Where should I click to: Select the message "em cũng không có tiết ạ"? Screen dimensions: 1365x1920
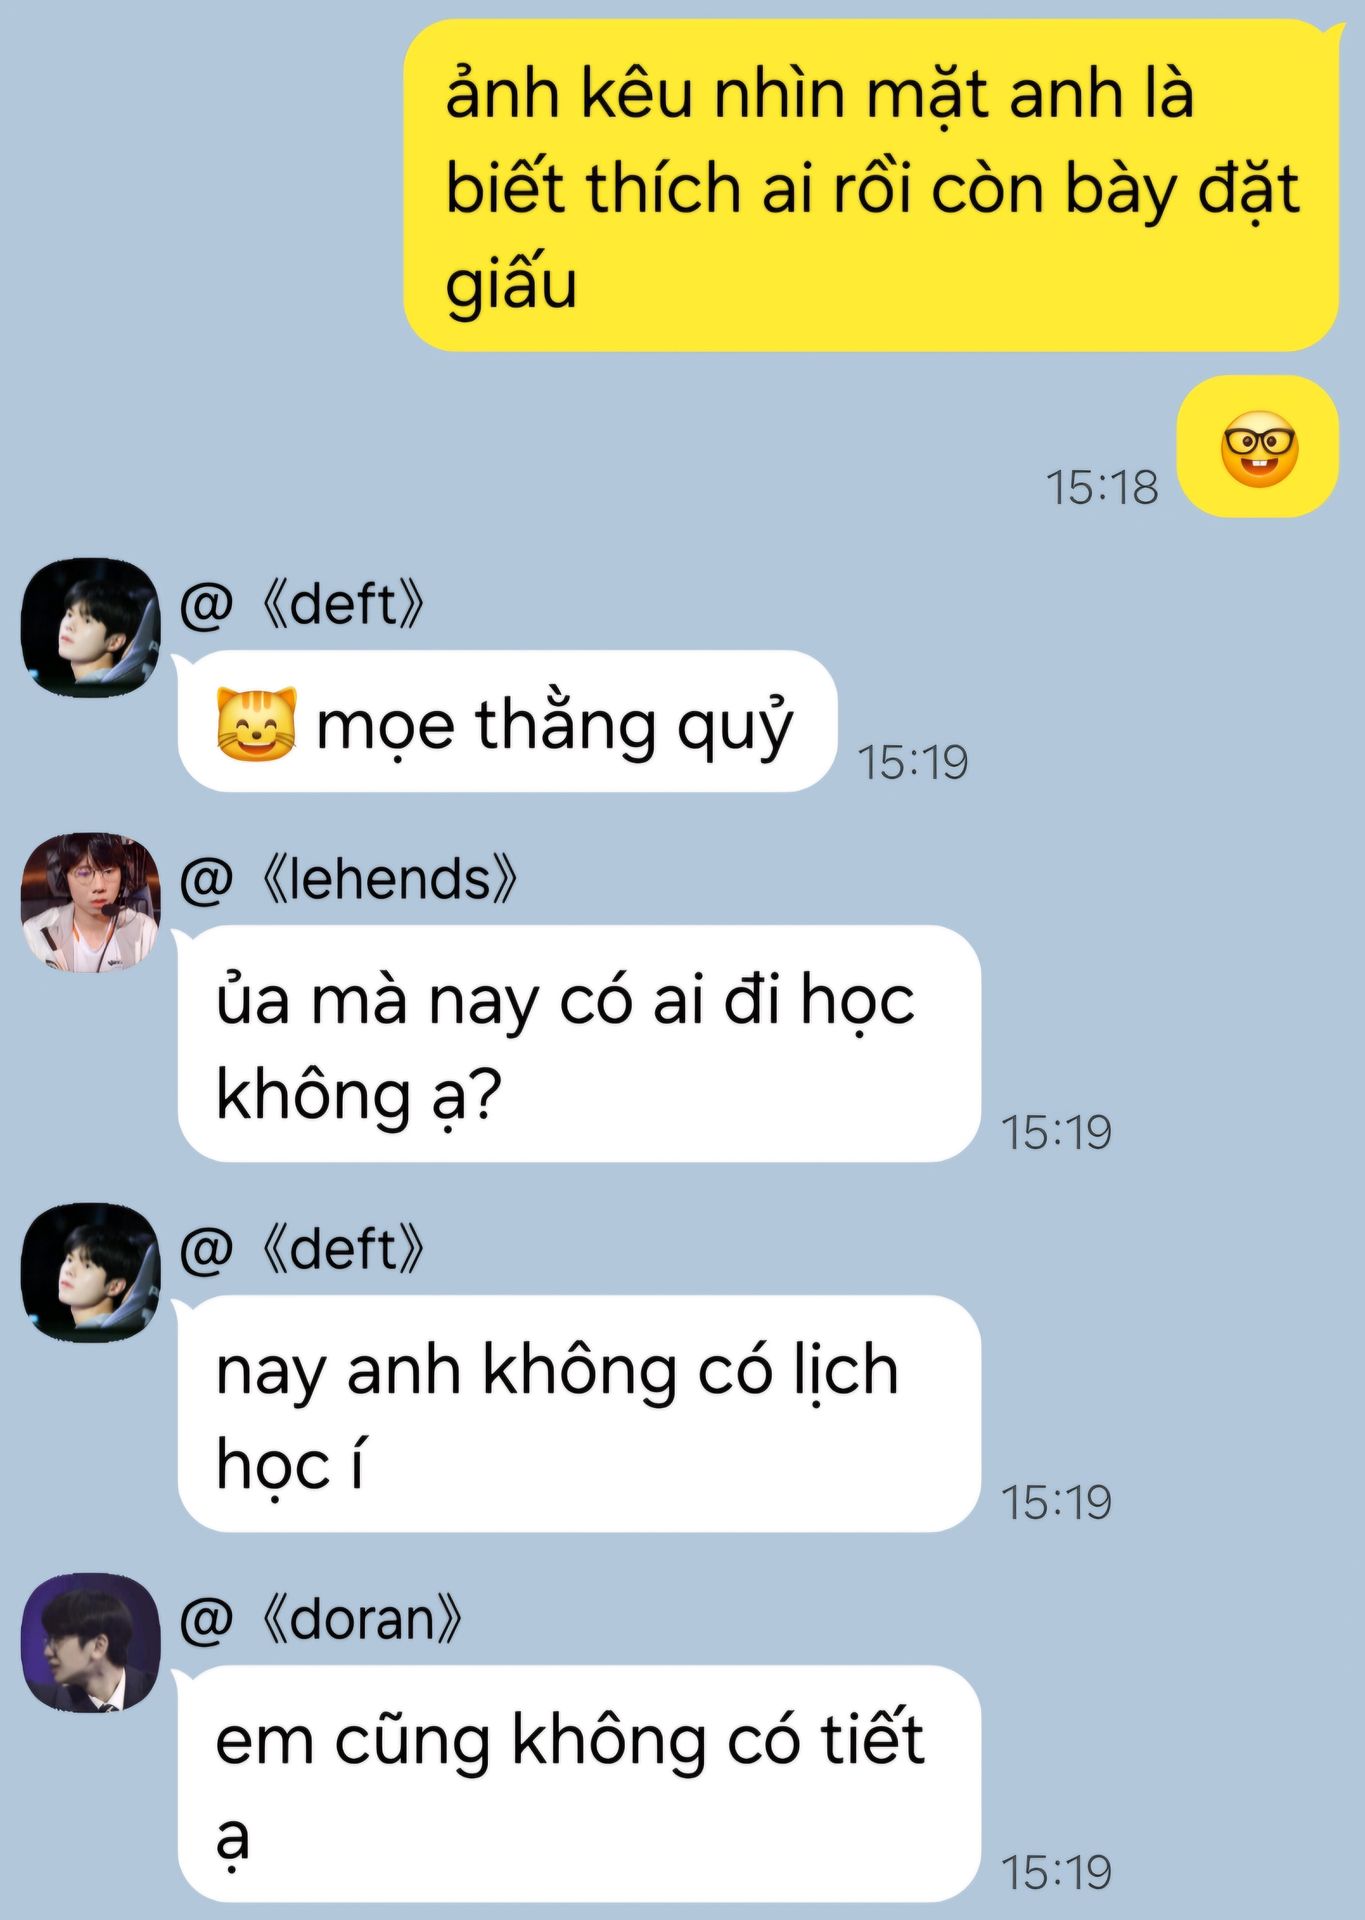579,1784
